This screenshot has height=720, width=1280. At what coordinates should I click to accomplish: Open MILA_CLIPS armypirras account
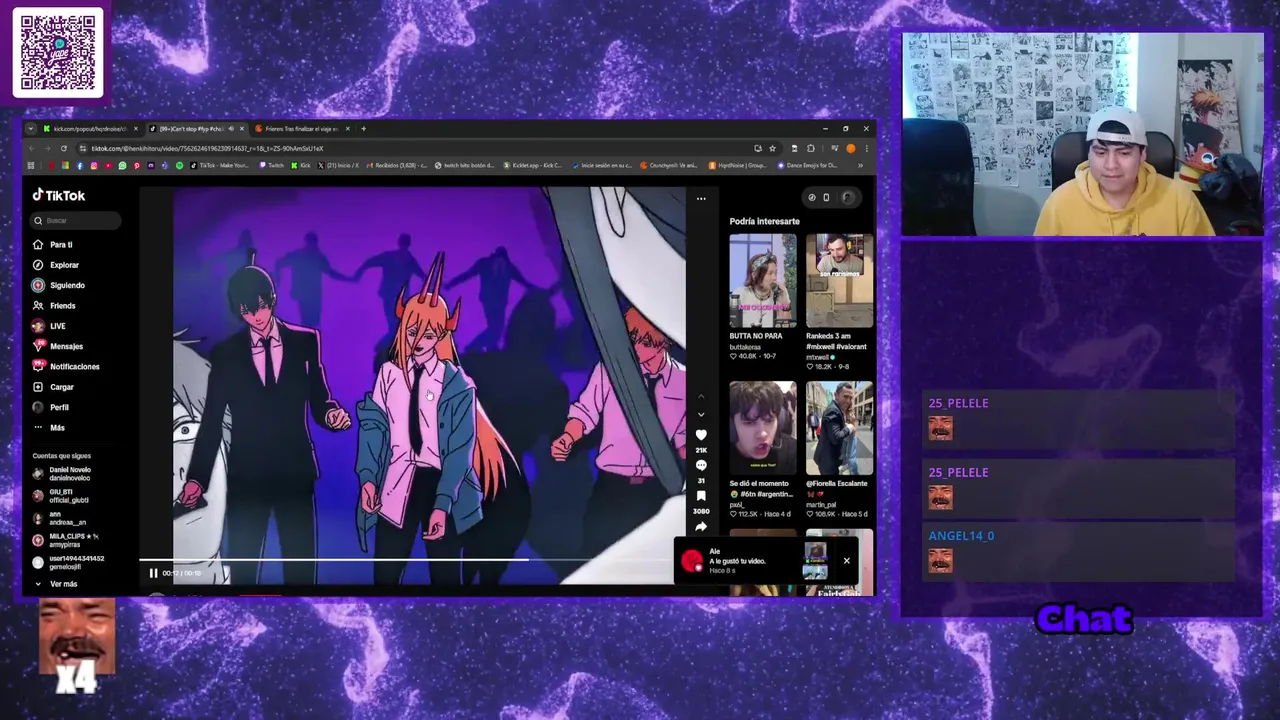[66, 540]
